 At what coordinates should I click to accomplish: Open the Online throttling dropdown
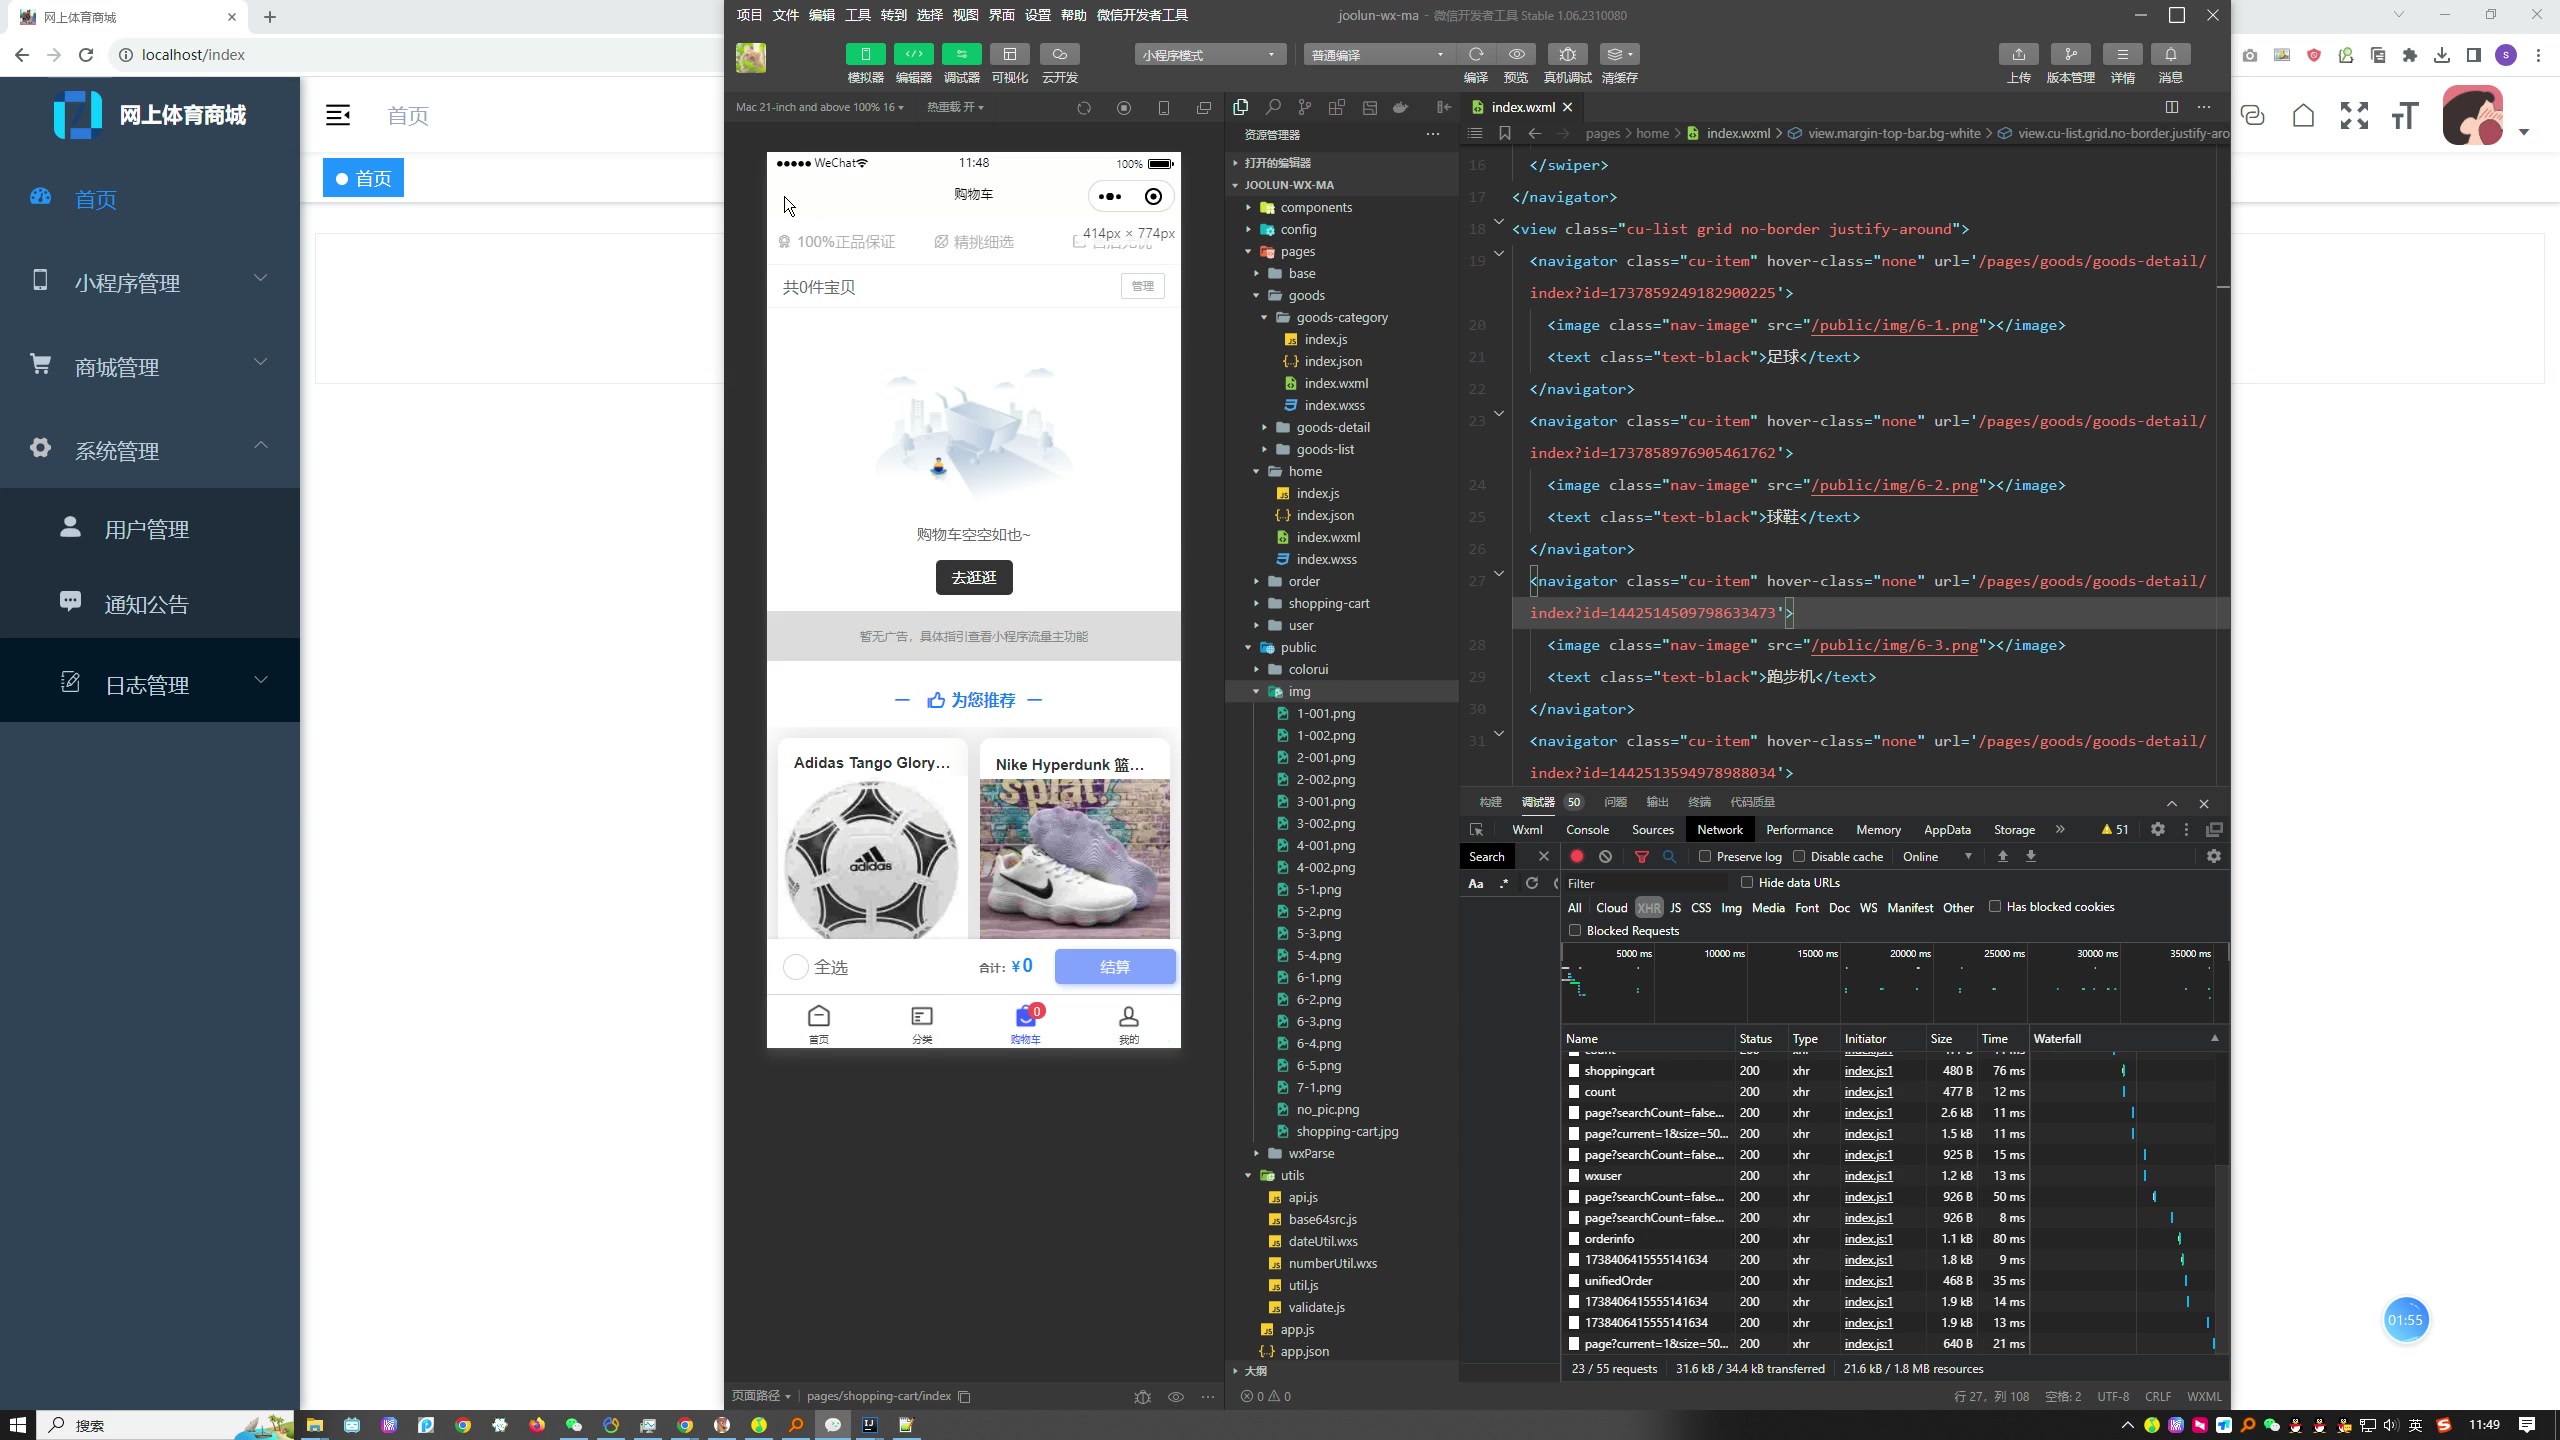pos(1937,856)
